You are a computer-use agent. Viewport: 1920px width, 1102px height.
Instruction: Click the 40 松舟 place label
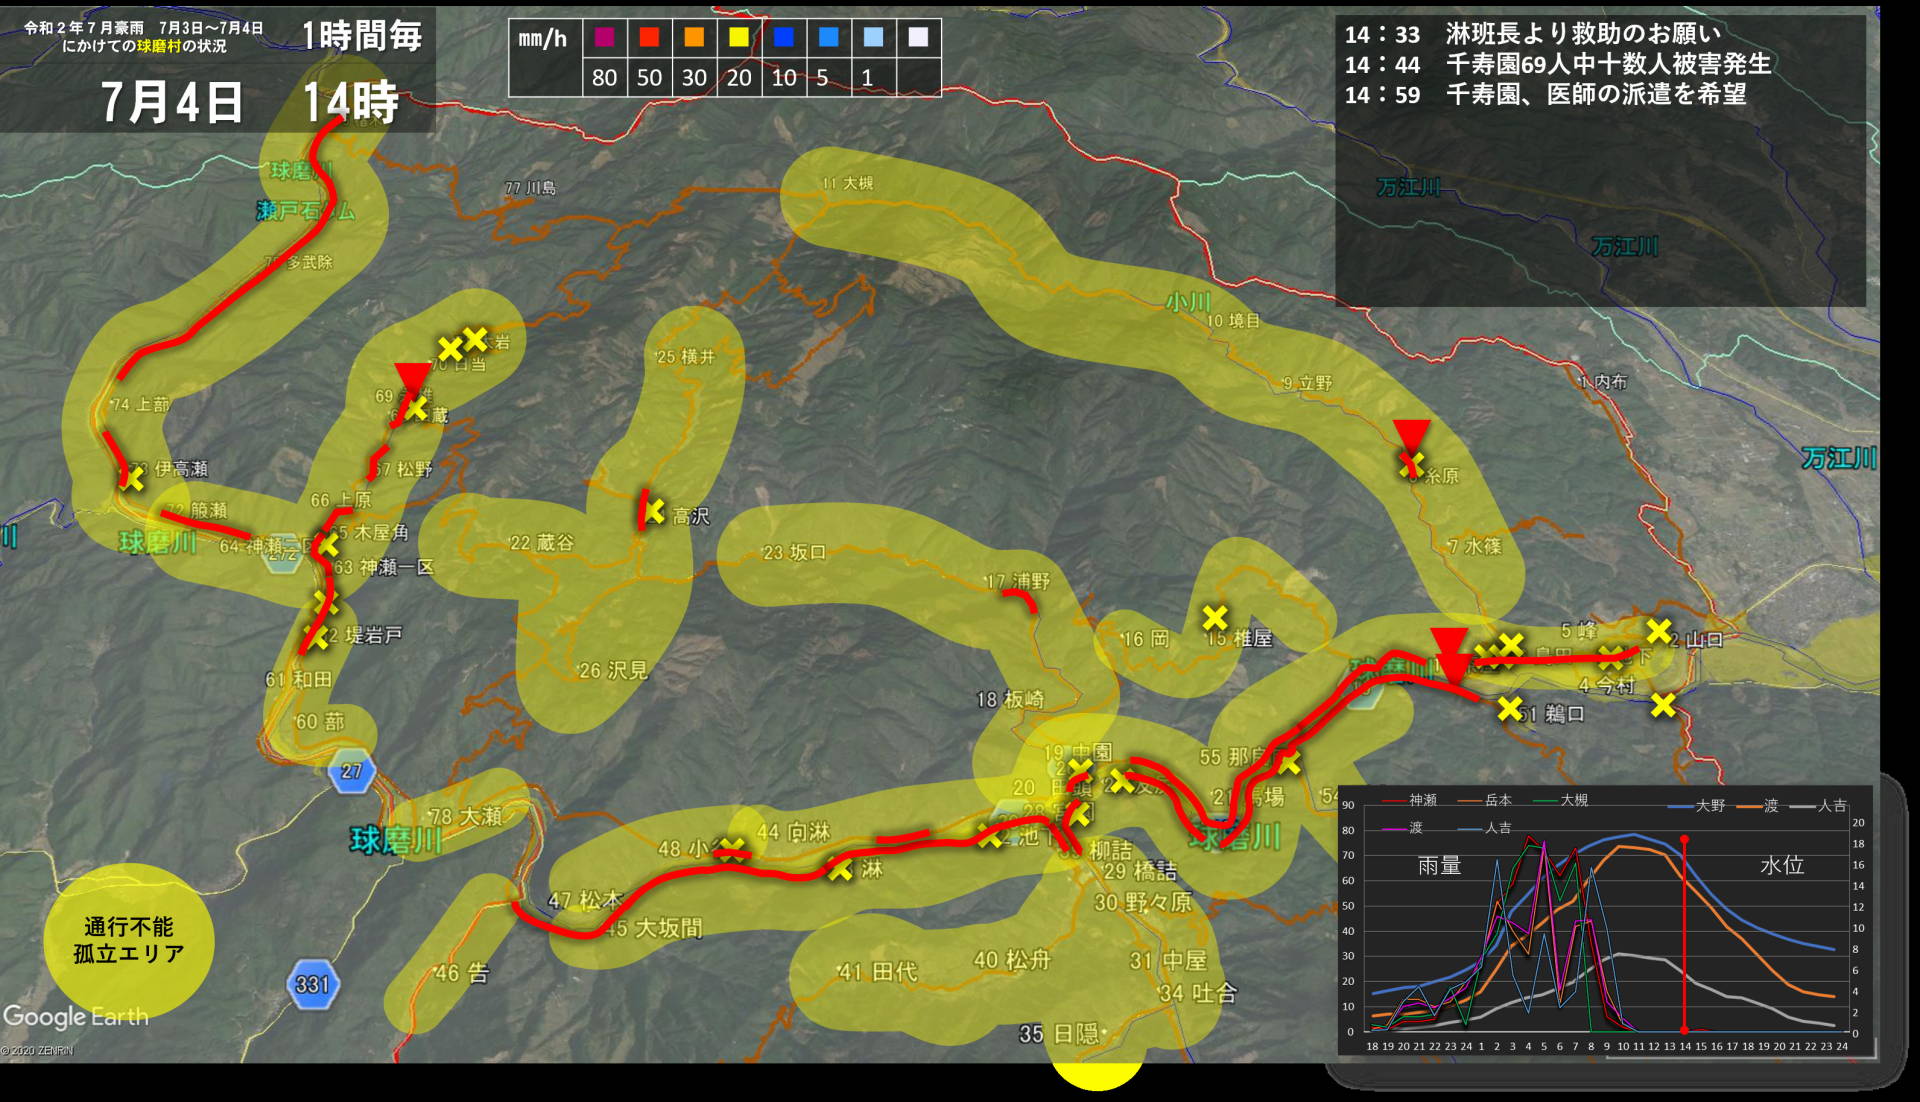point(1012,960)
